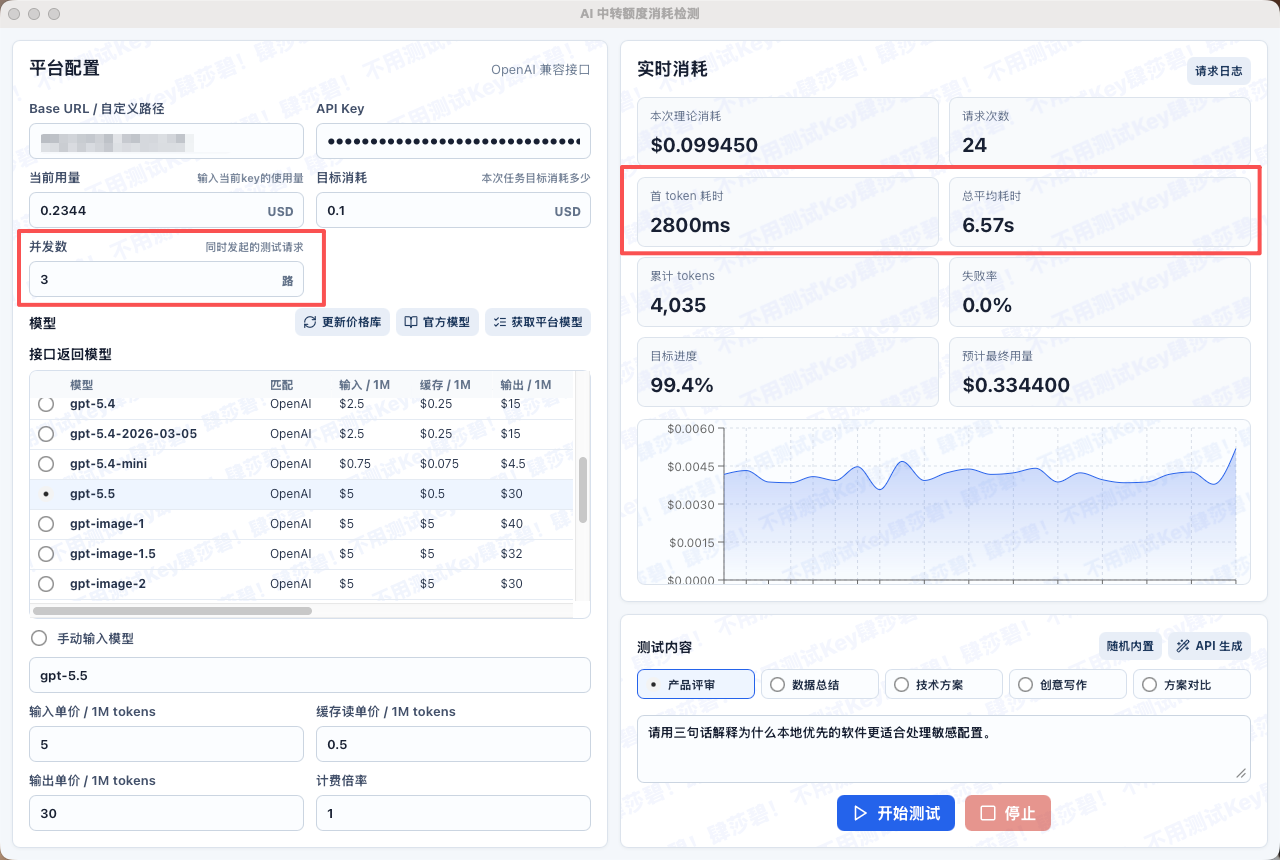This screenshot has width=1280, height=860.
Task: Select the gpt-5.5 model radio
Action: (x=46, y=494)
